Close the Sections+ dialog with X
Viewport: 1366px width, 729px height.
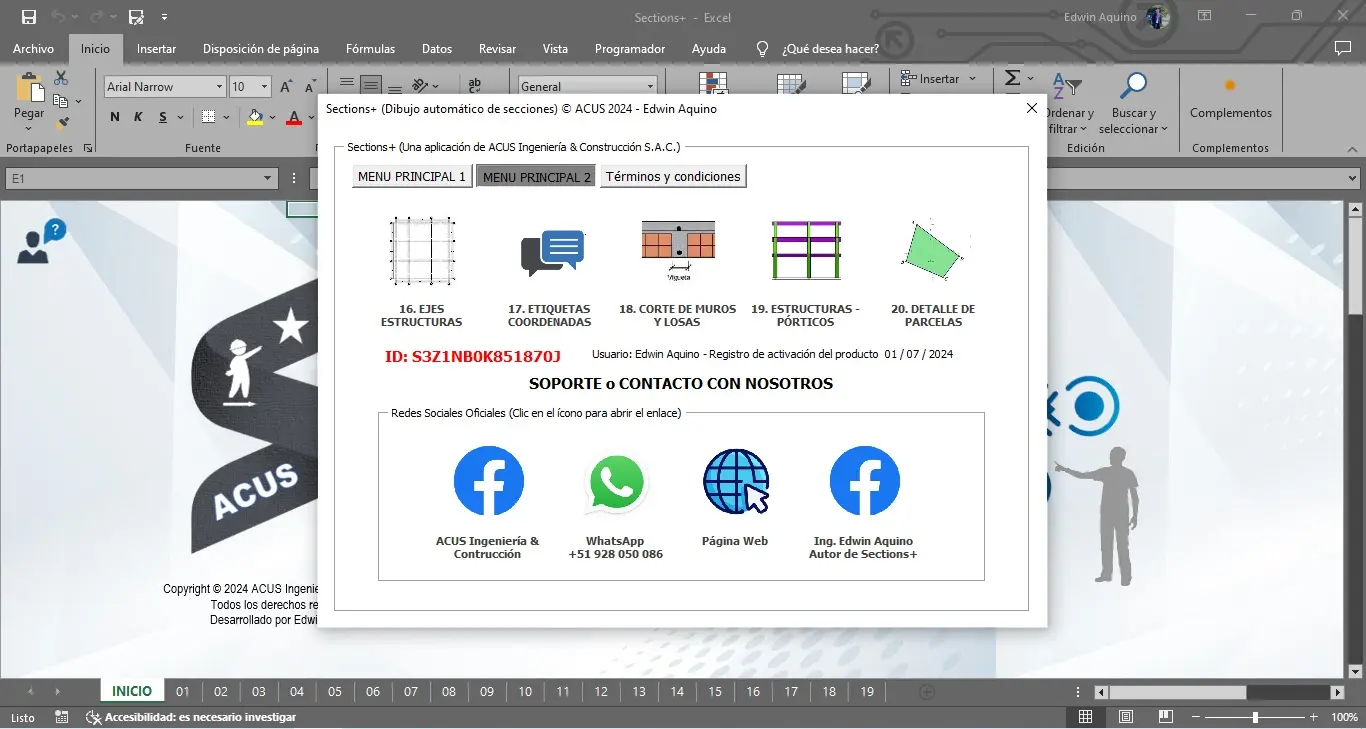click(x=1032, y=108)
